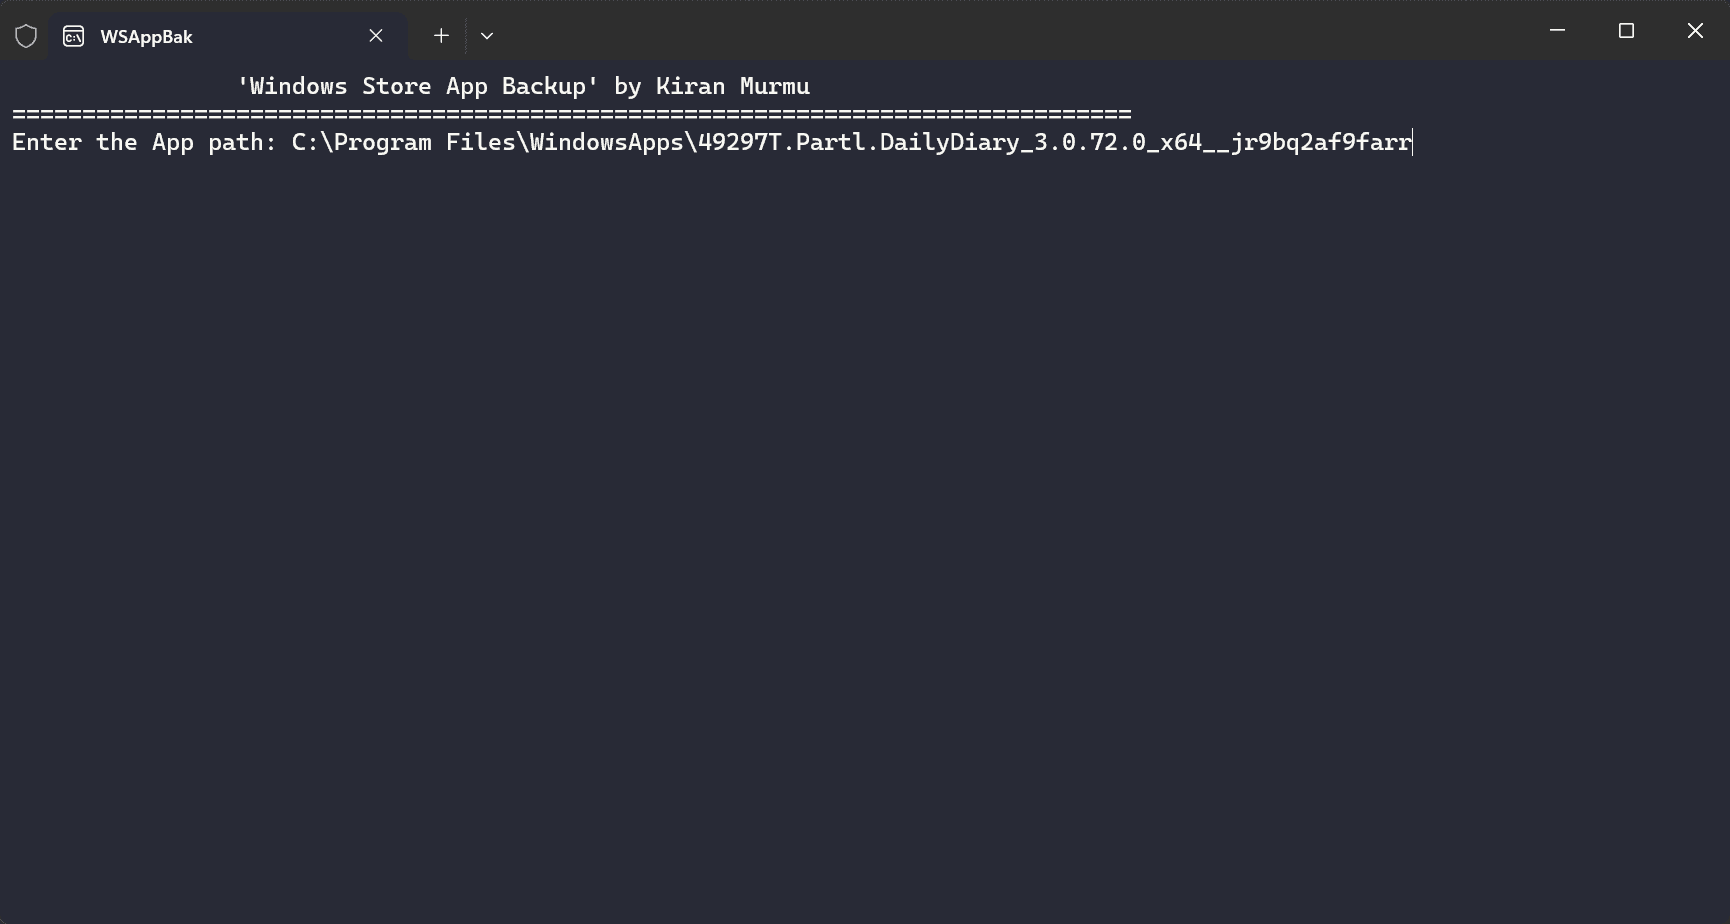Minimize the terminal window
Image resolution: width=1730 pixels, height=924 pixels.
click(x=1557, y=31)
